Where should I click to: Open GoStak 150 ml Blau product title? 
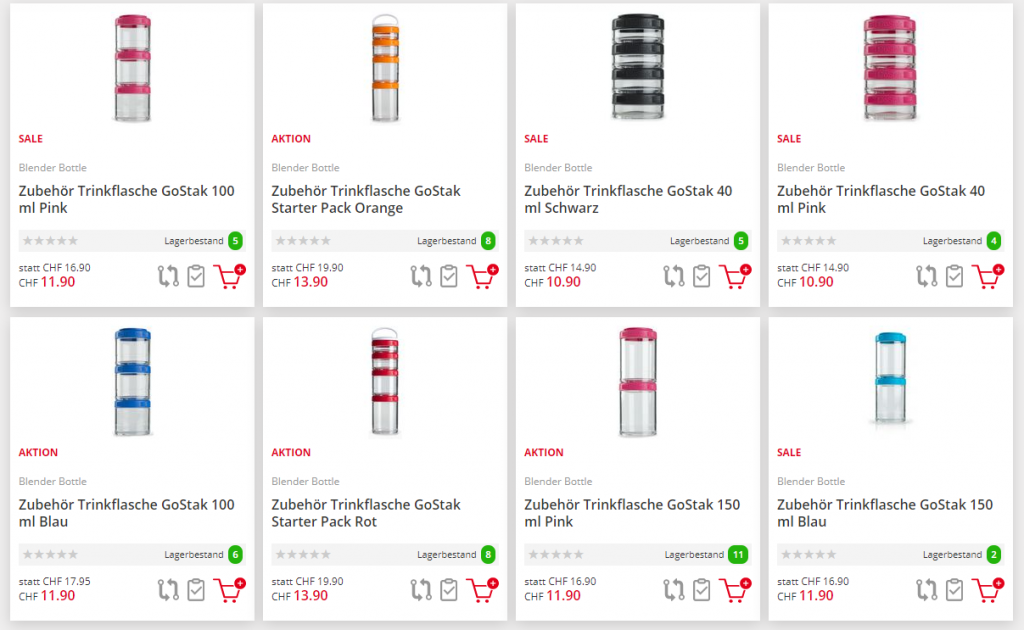884,513
